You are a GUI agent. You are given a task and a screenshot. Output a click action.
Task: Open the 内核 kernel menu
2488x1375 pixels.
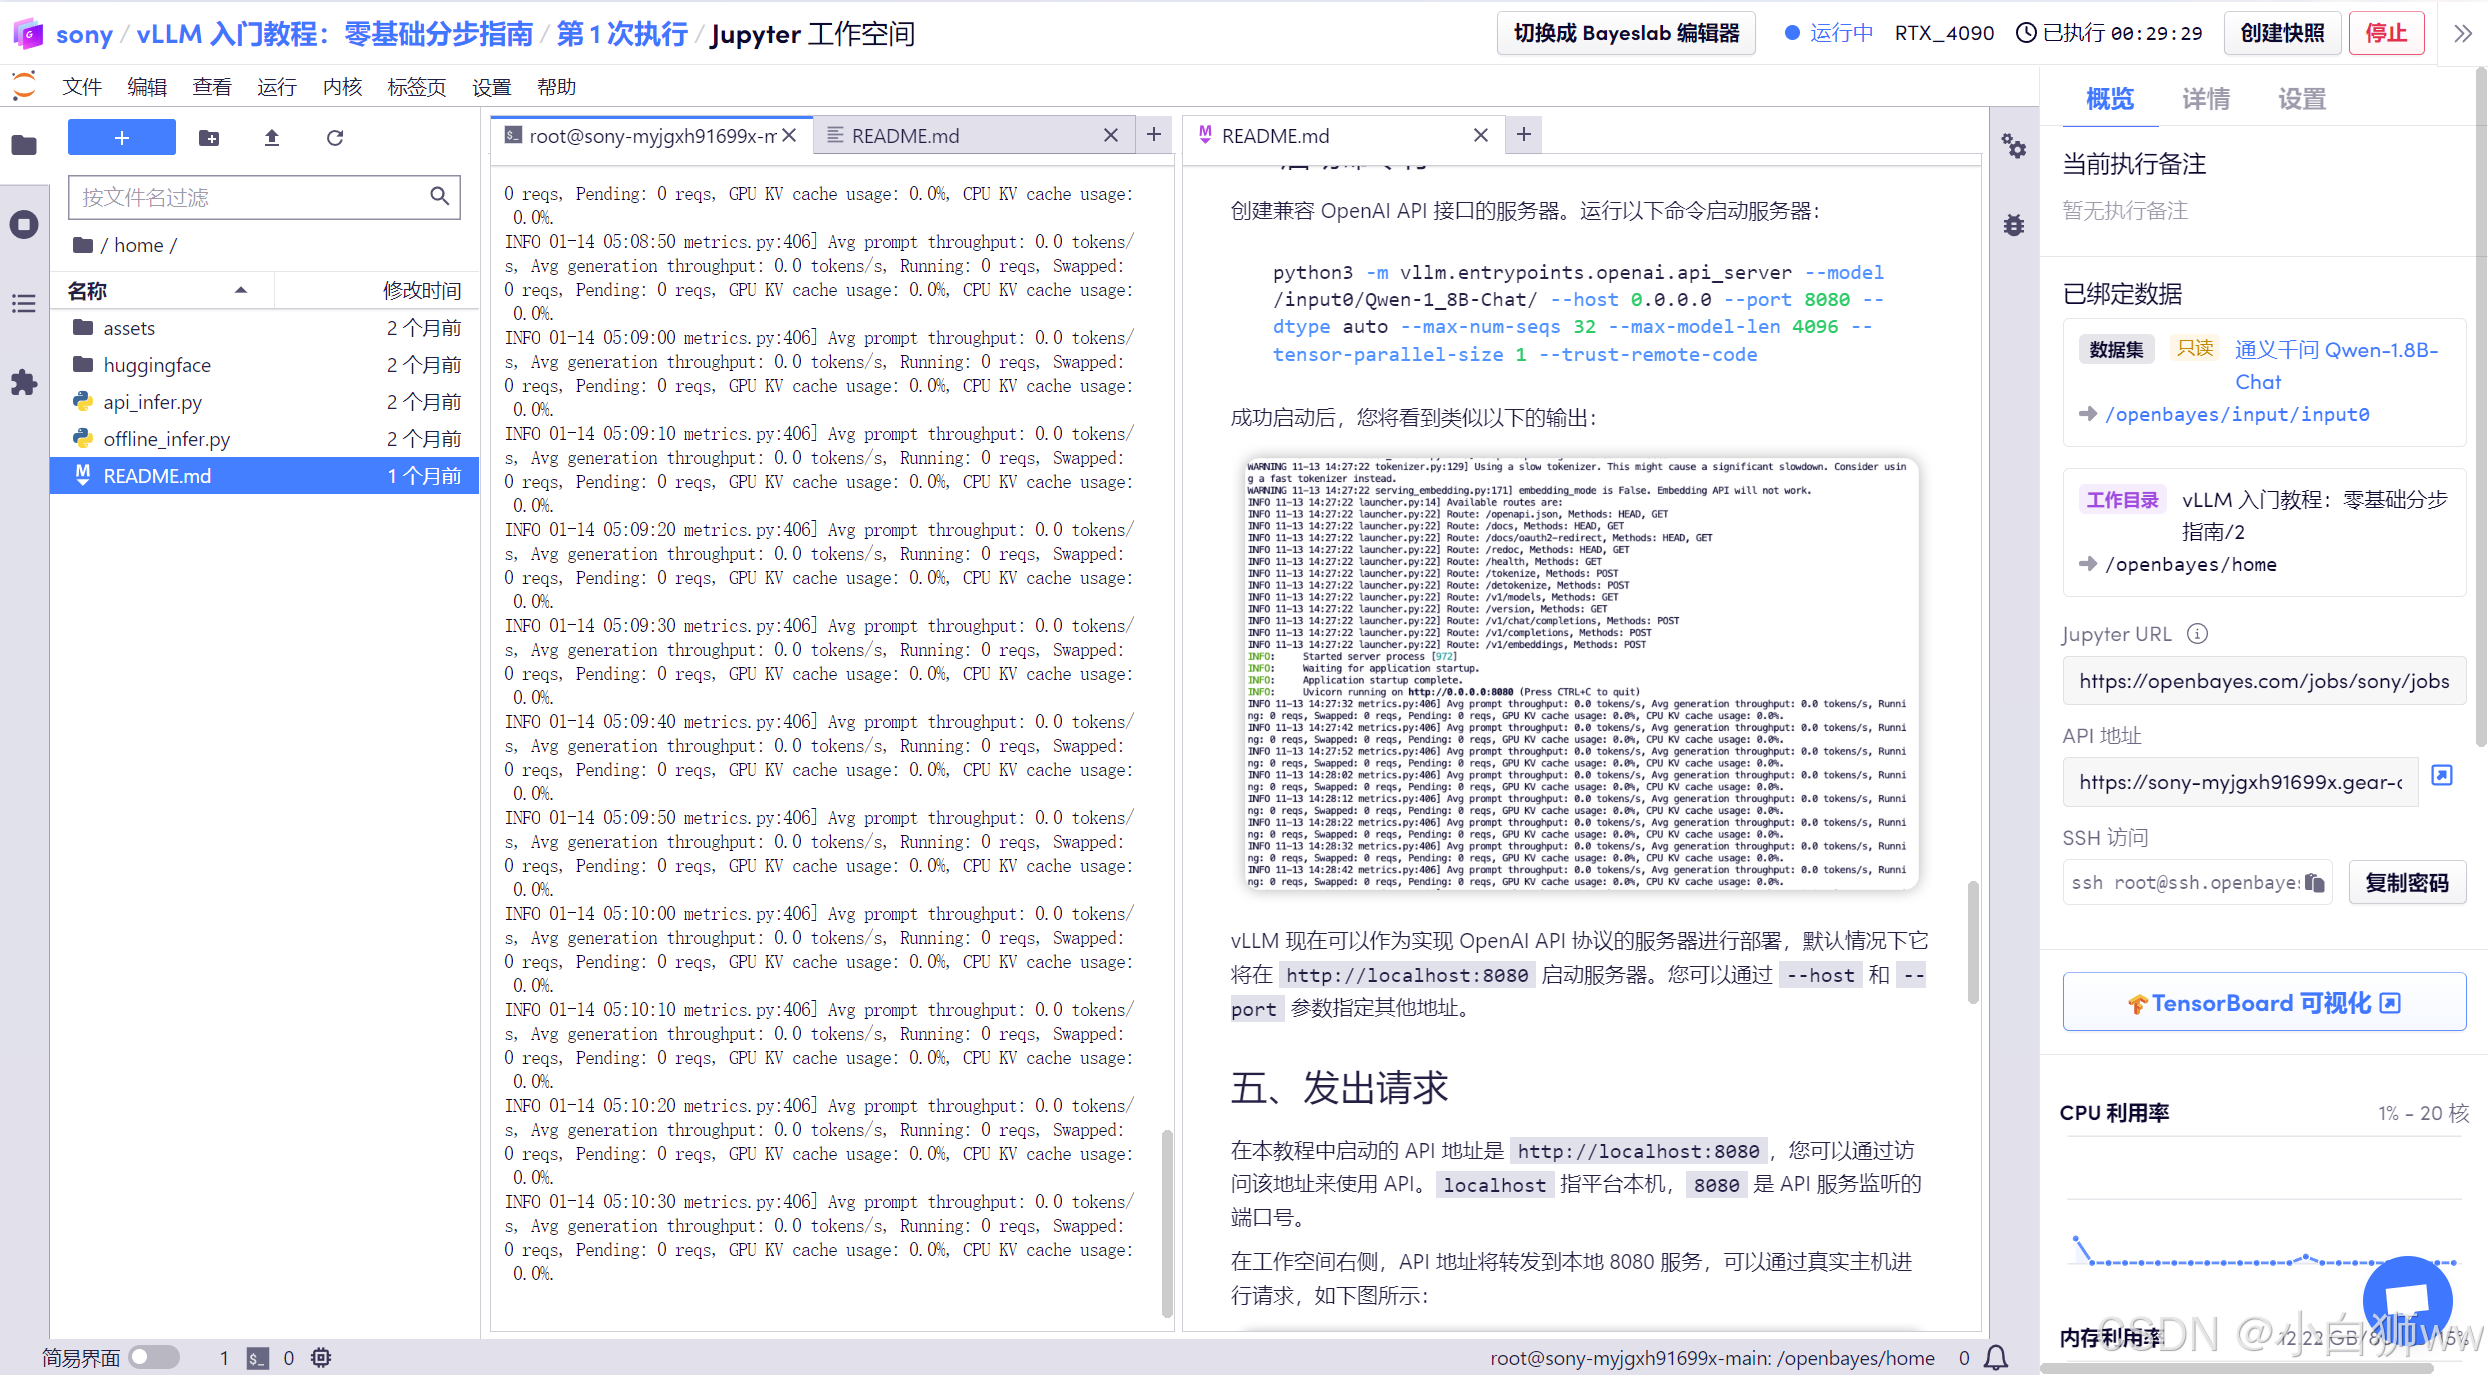(x=342, y=87)
